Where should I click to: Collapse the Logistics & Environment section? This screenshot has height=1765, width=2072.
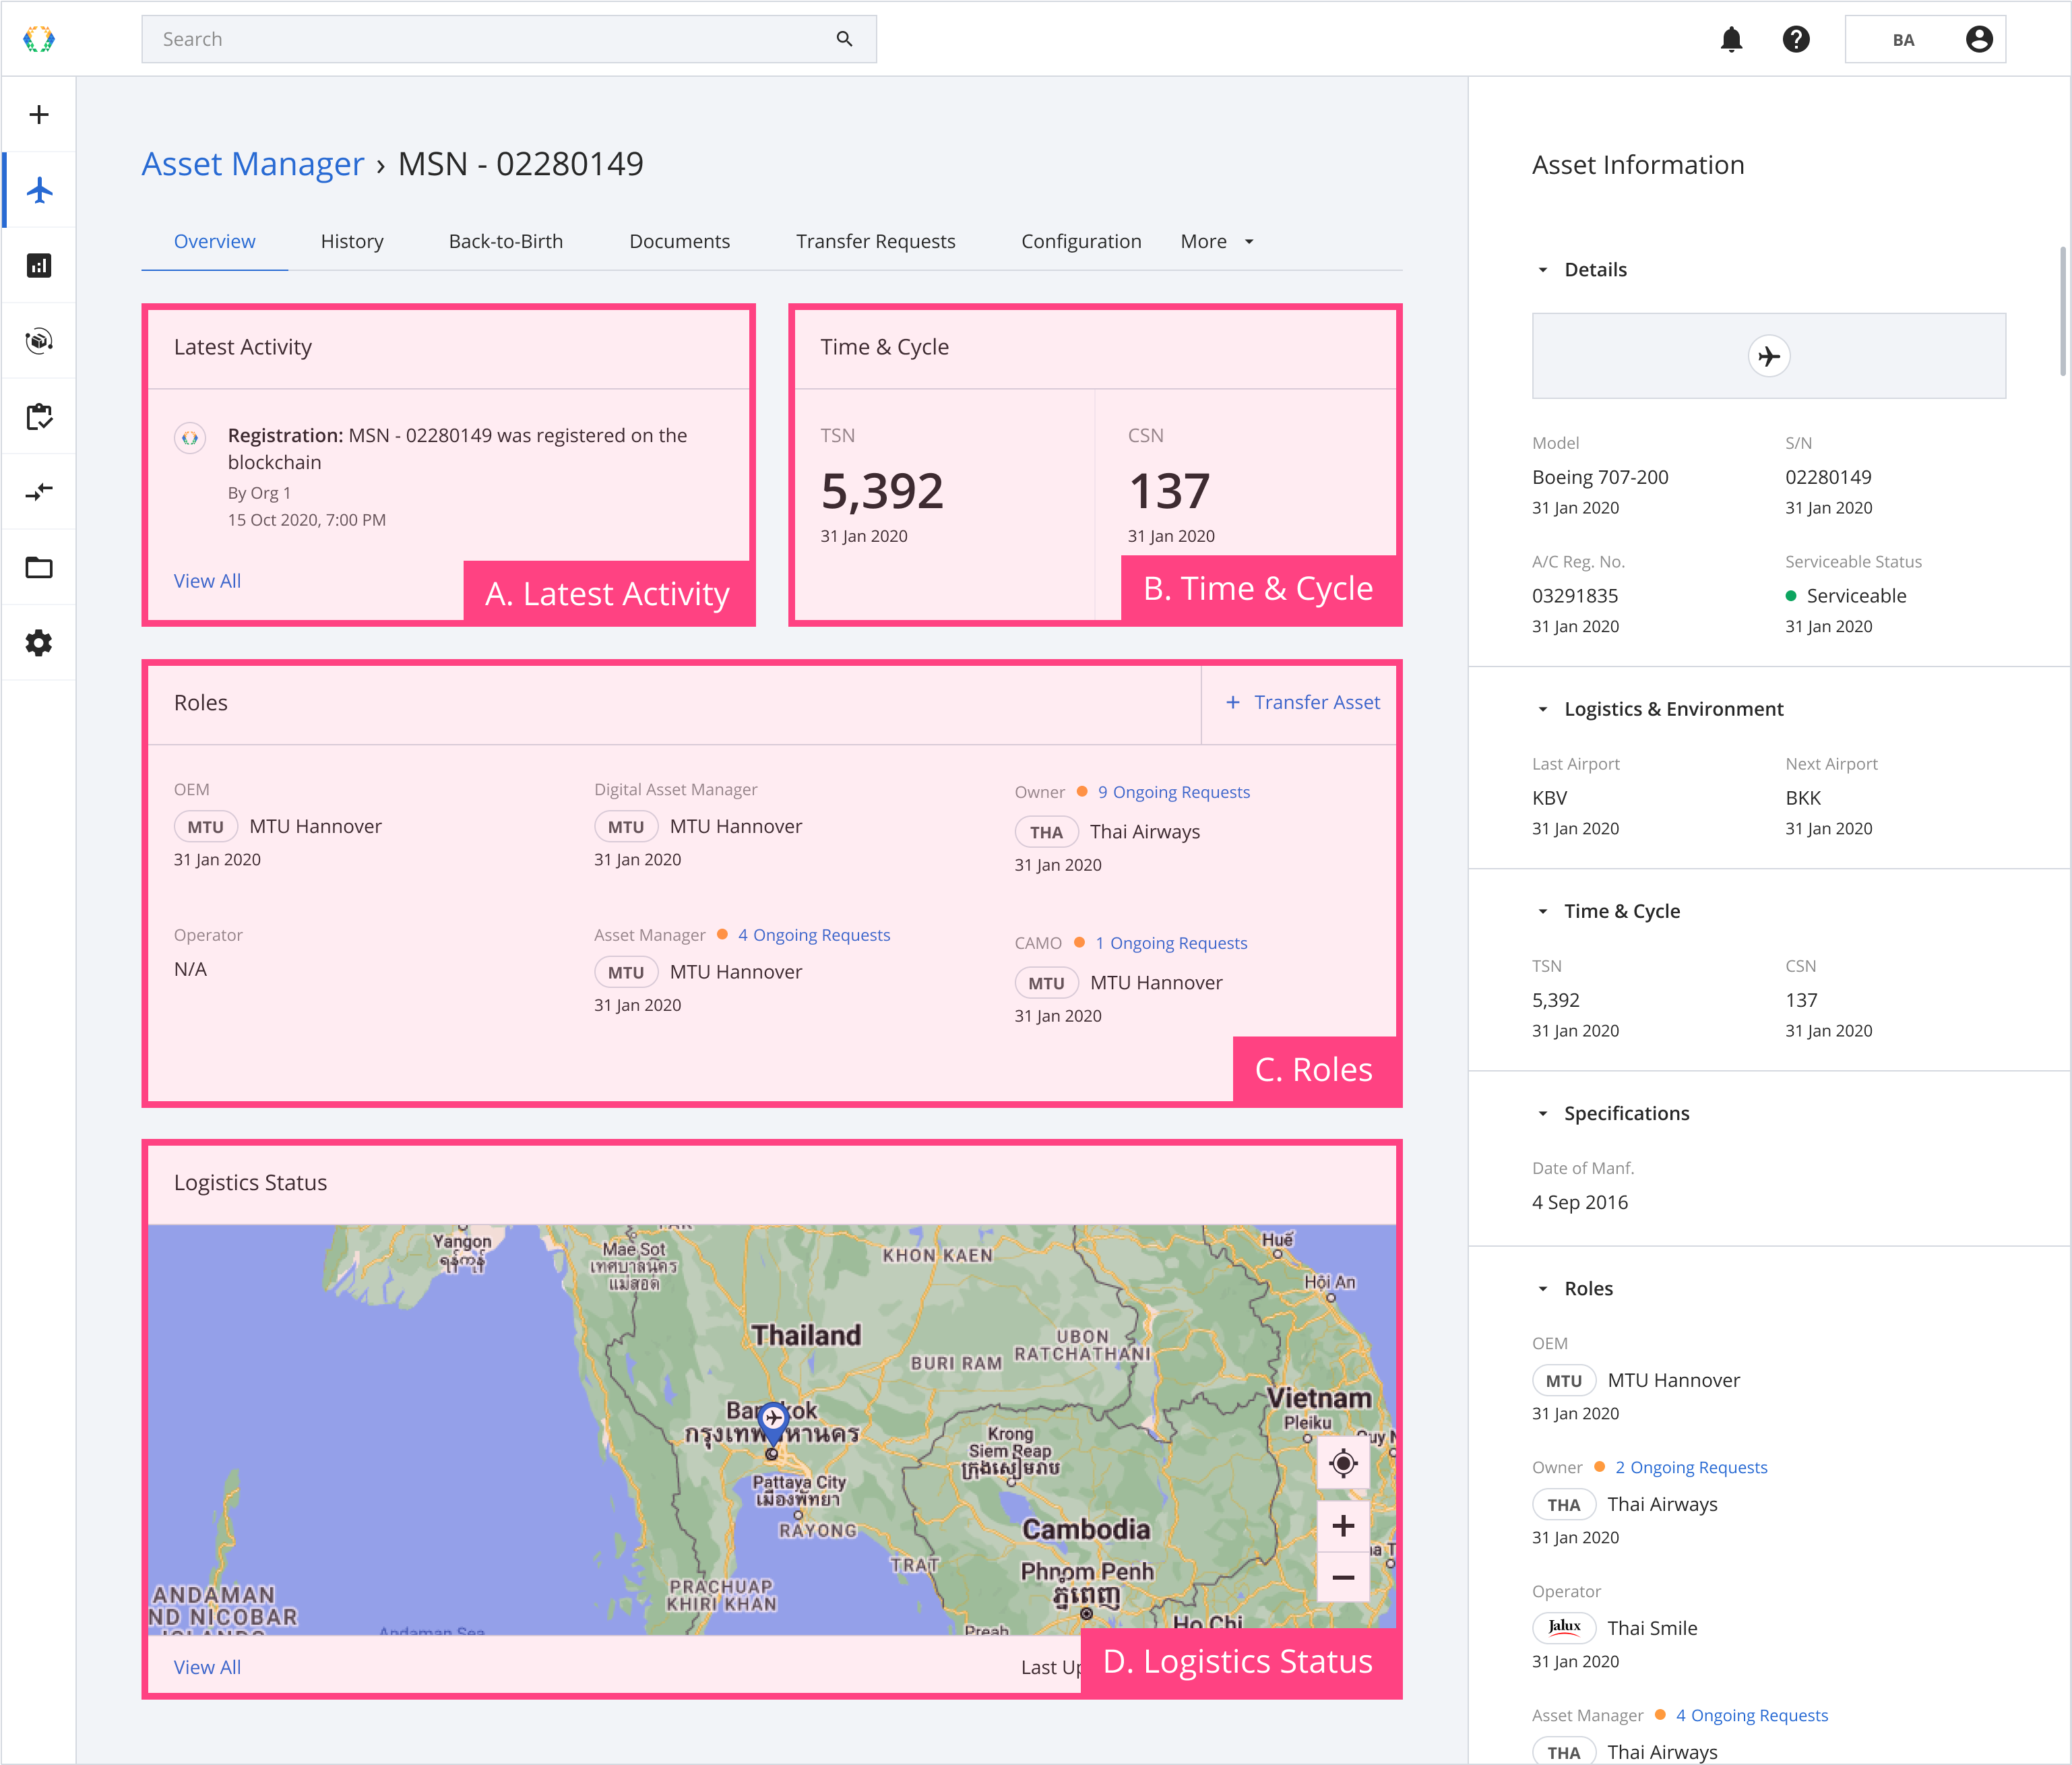coord(1542,709)
